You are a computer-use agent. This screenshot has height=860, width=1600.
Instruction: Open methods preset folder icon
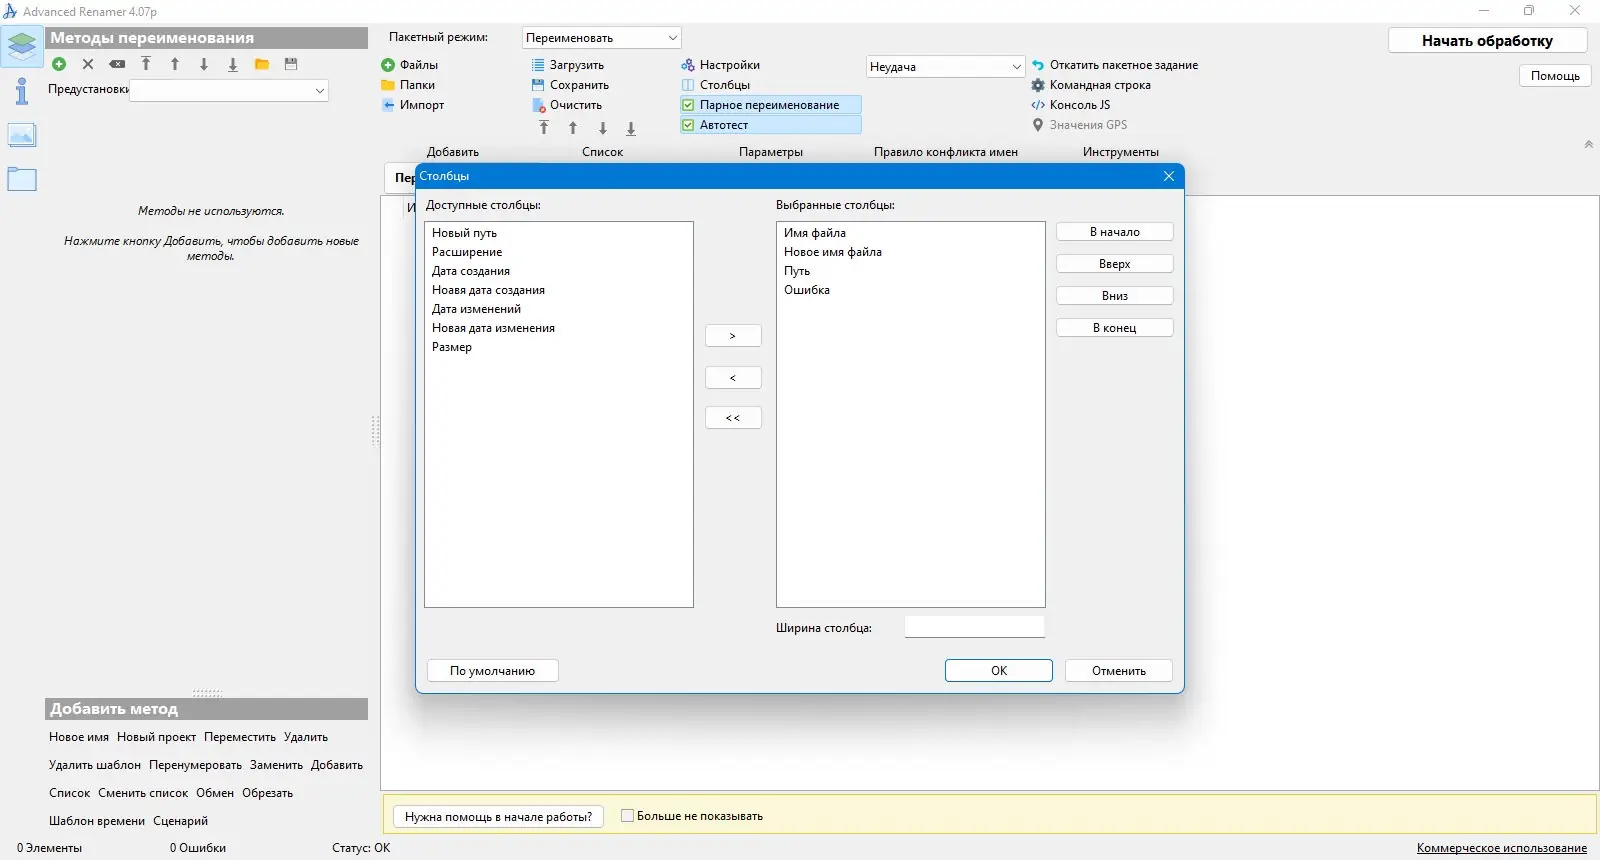pos(262,64)
